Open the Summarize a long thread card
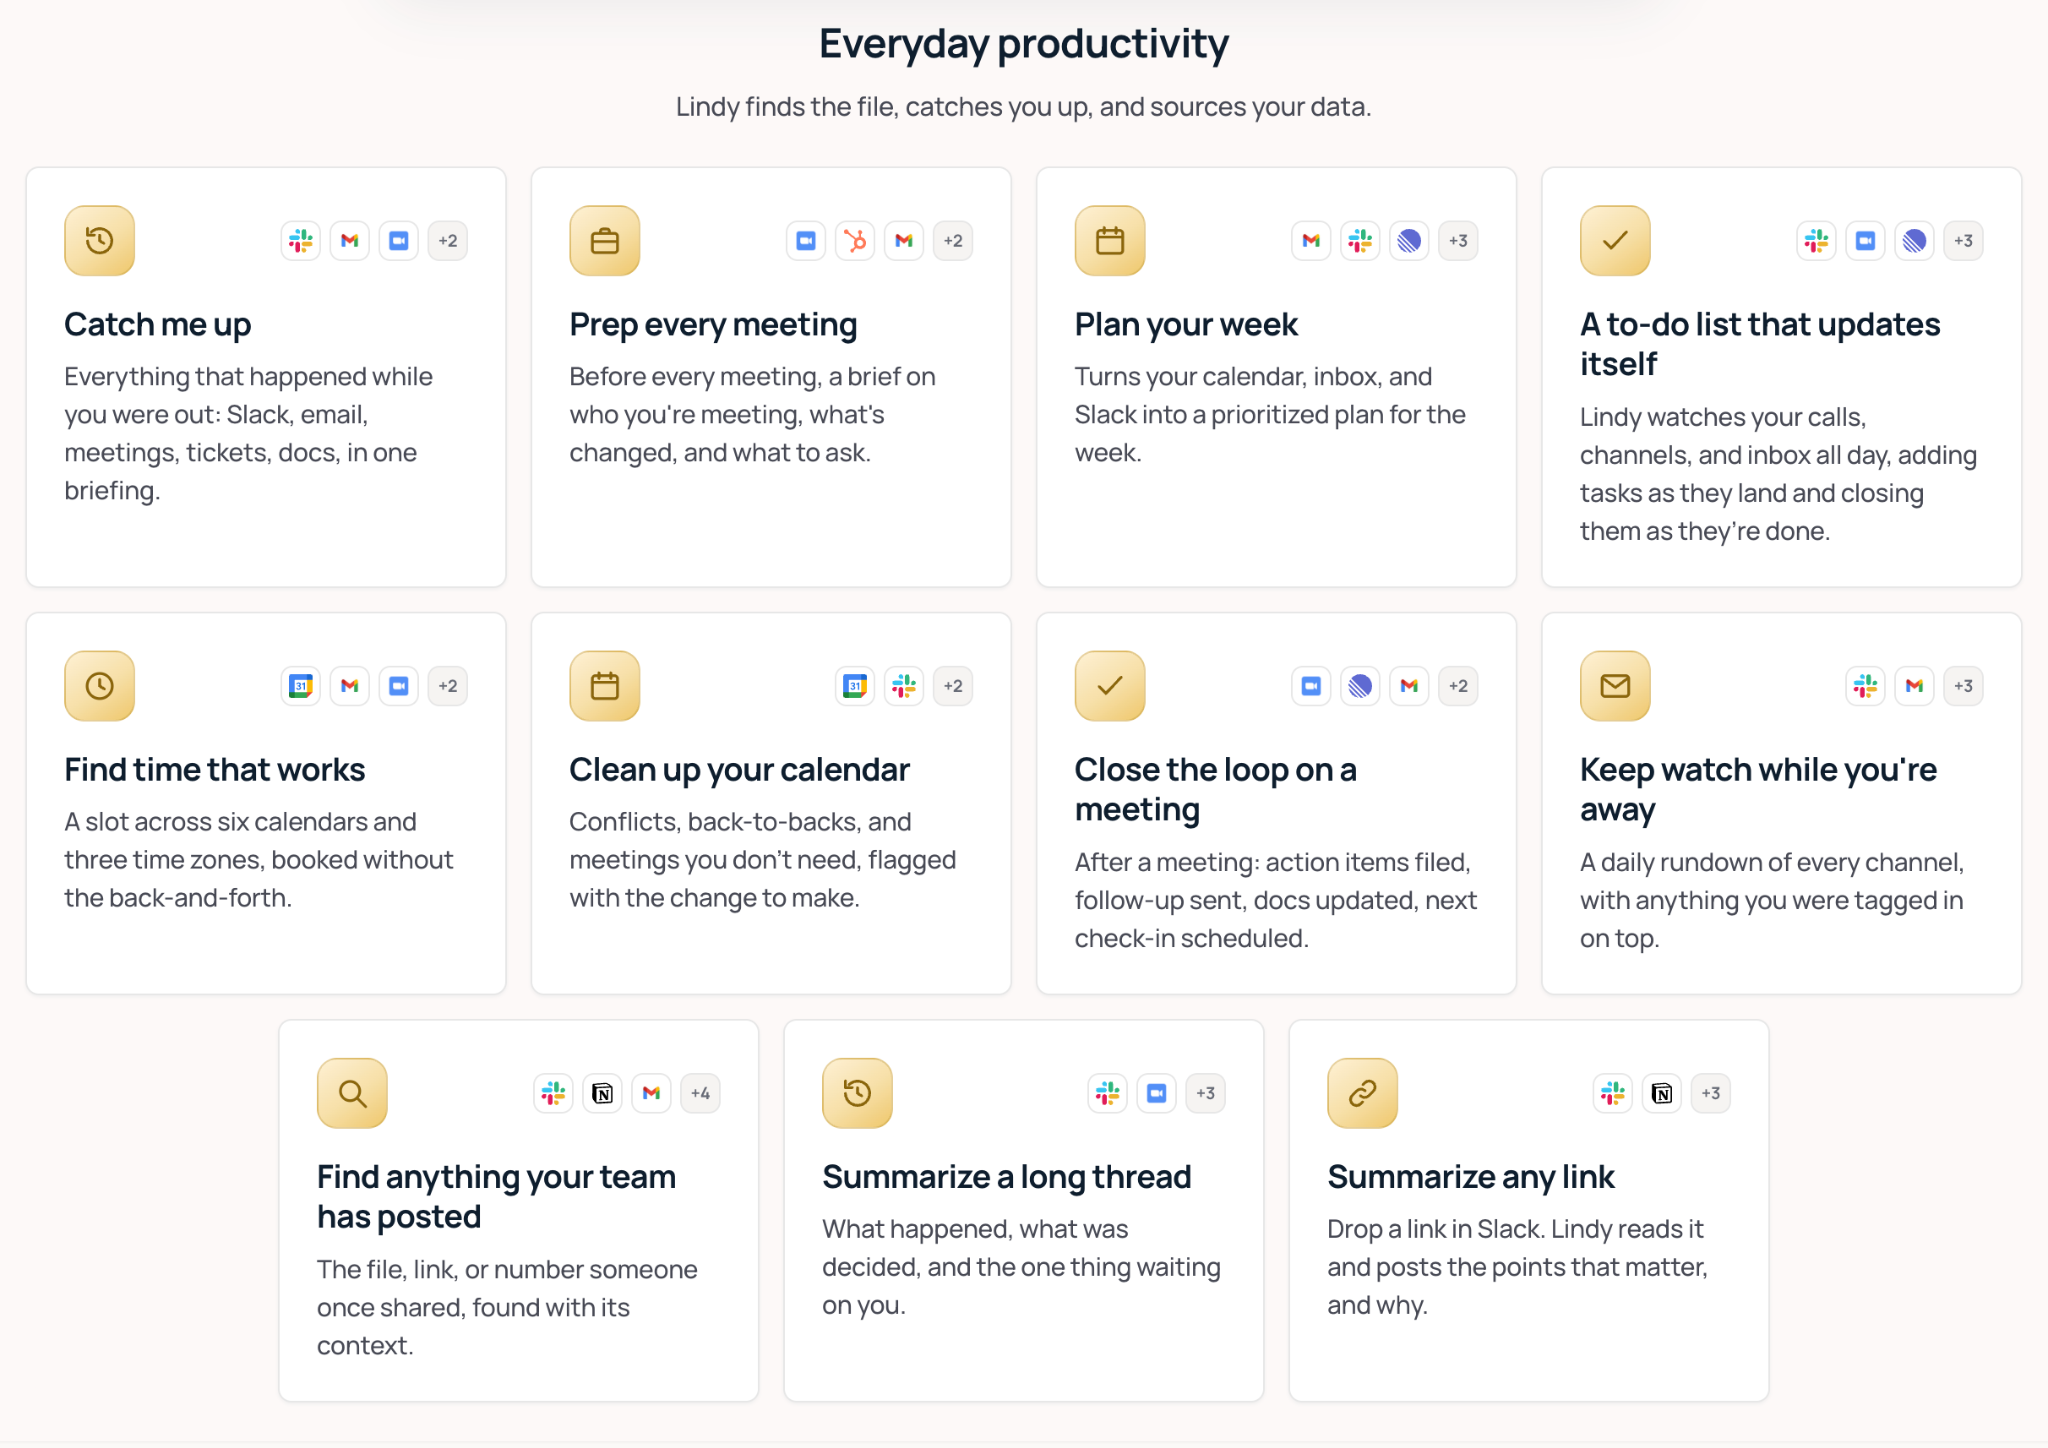 (x=1024, y=1210)
